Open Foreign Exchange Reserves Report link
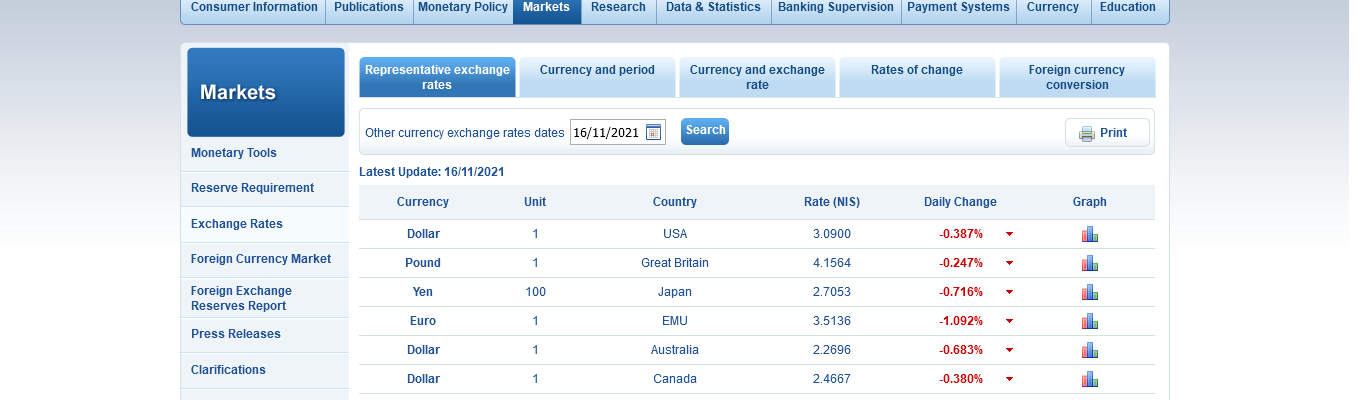Screen dimensions: 1366x400 click(241, 298)
